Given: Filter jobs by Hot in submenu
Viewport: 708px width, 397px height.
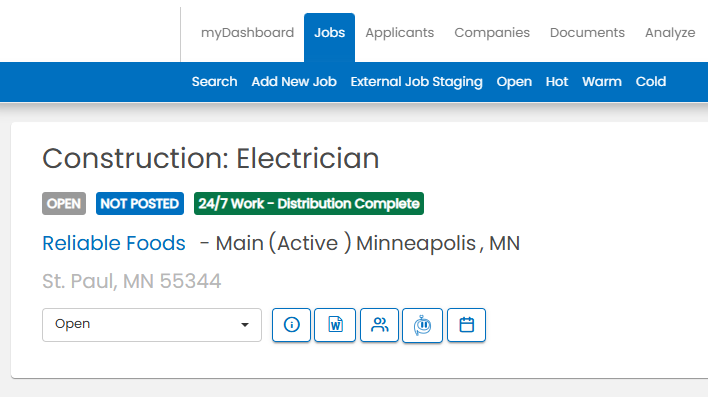Looking at the screenshot, I should 557,82.
